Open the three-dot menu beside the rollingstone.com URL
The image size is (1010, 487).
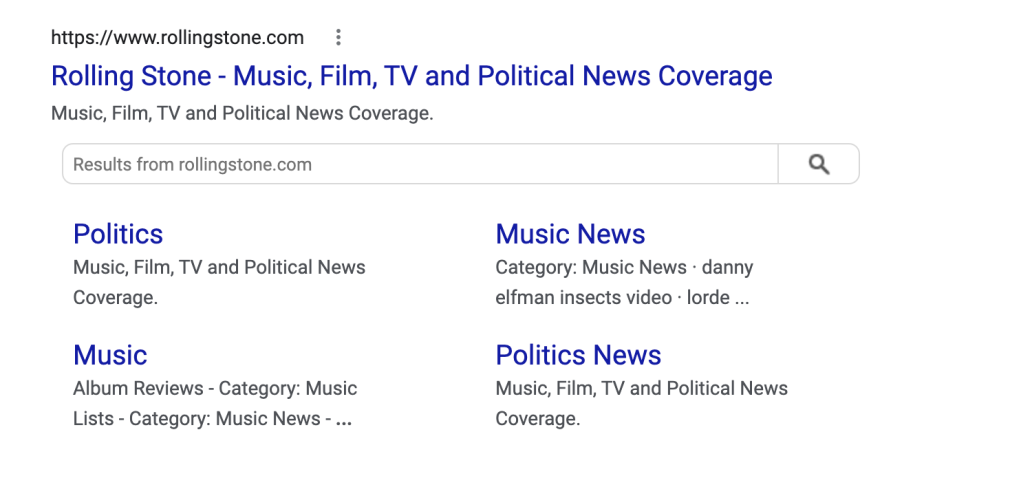338,38
